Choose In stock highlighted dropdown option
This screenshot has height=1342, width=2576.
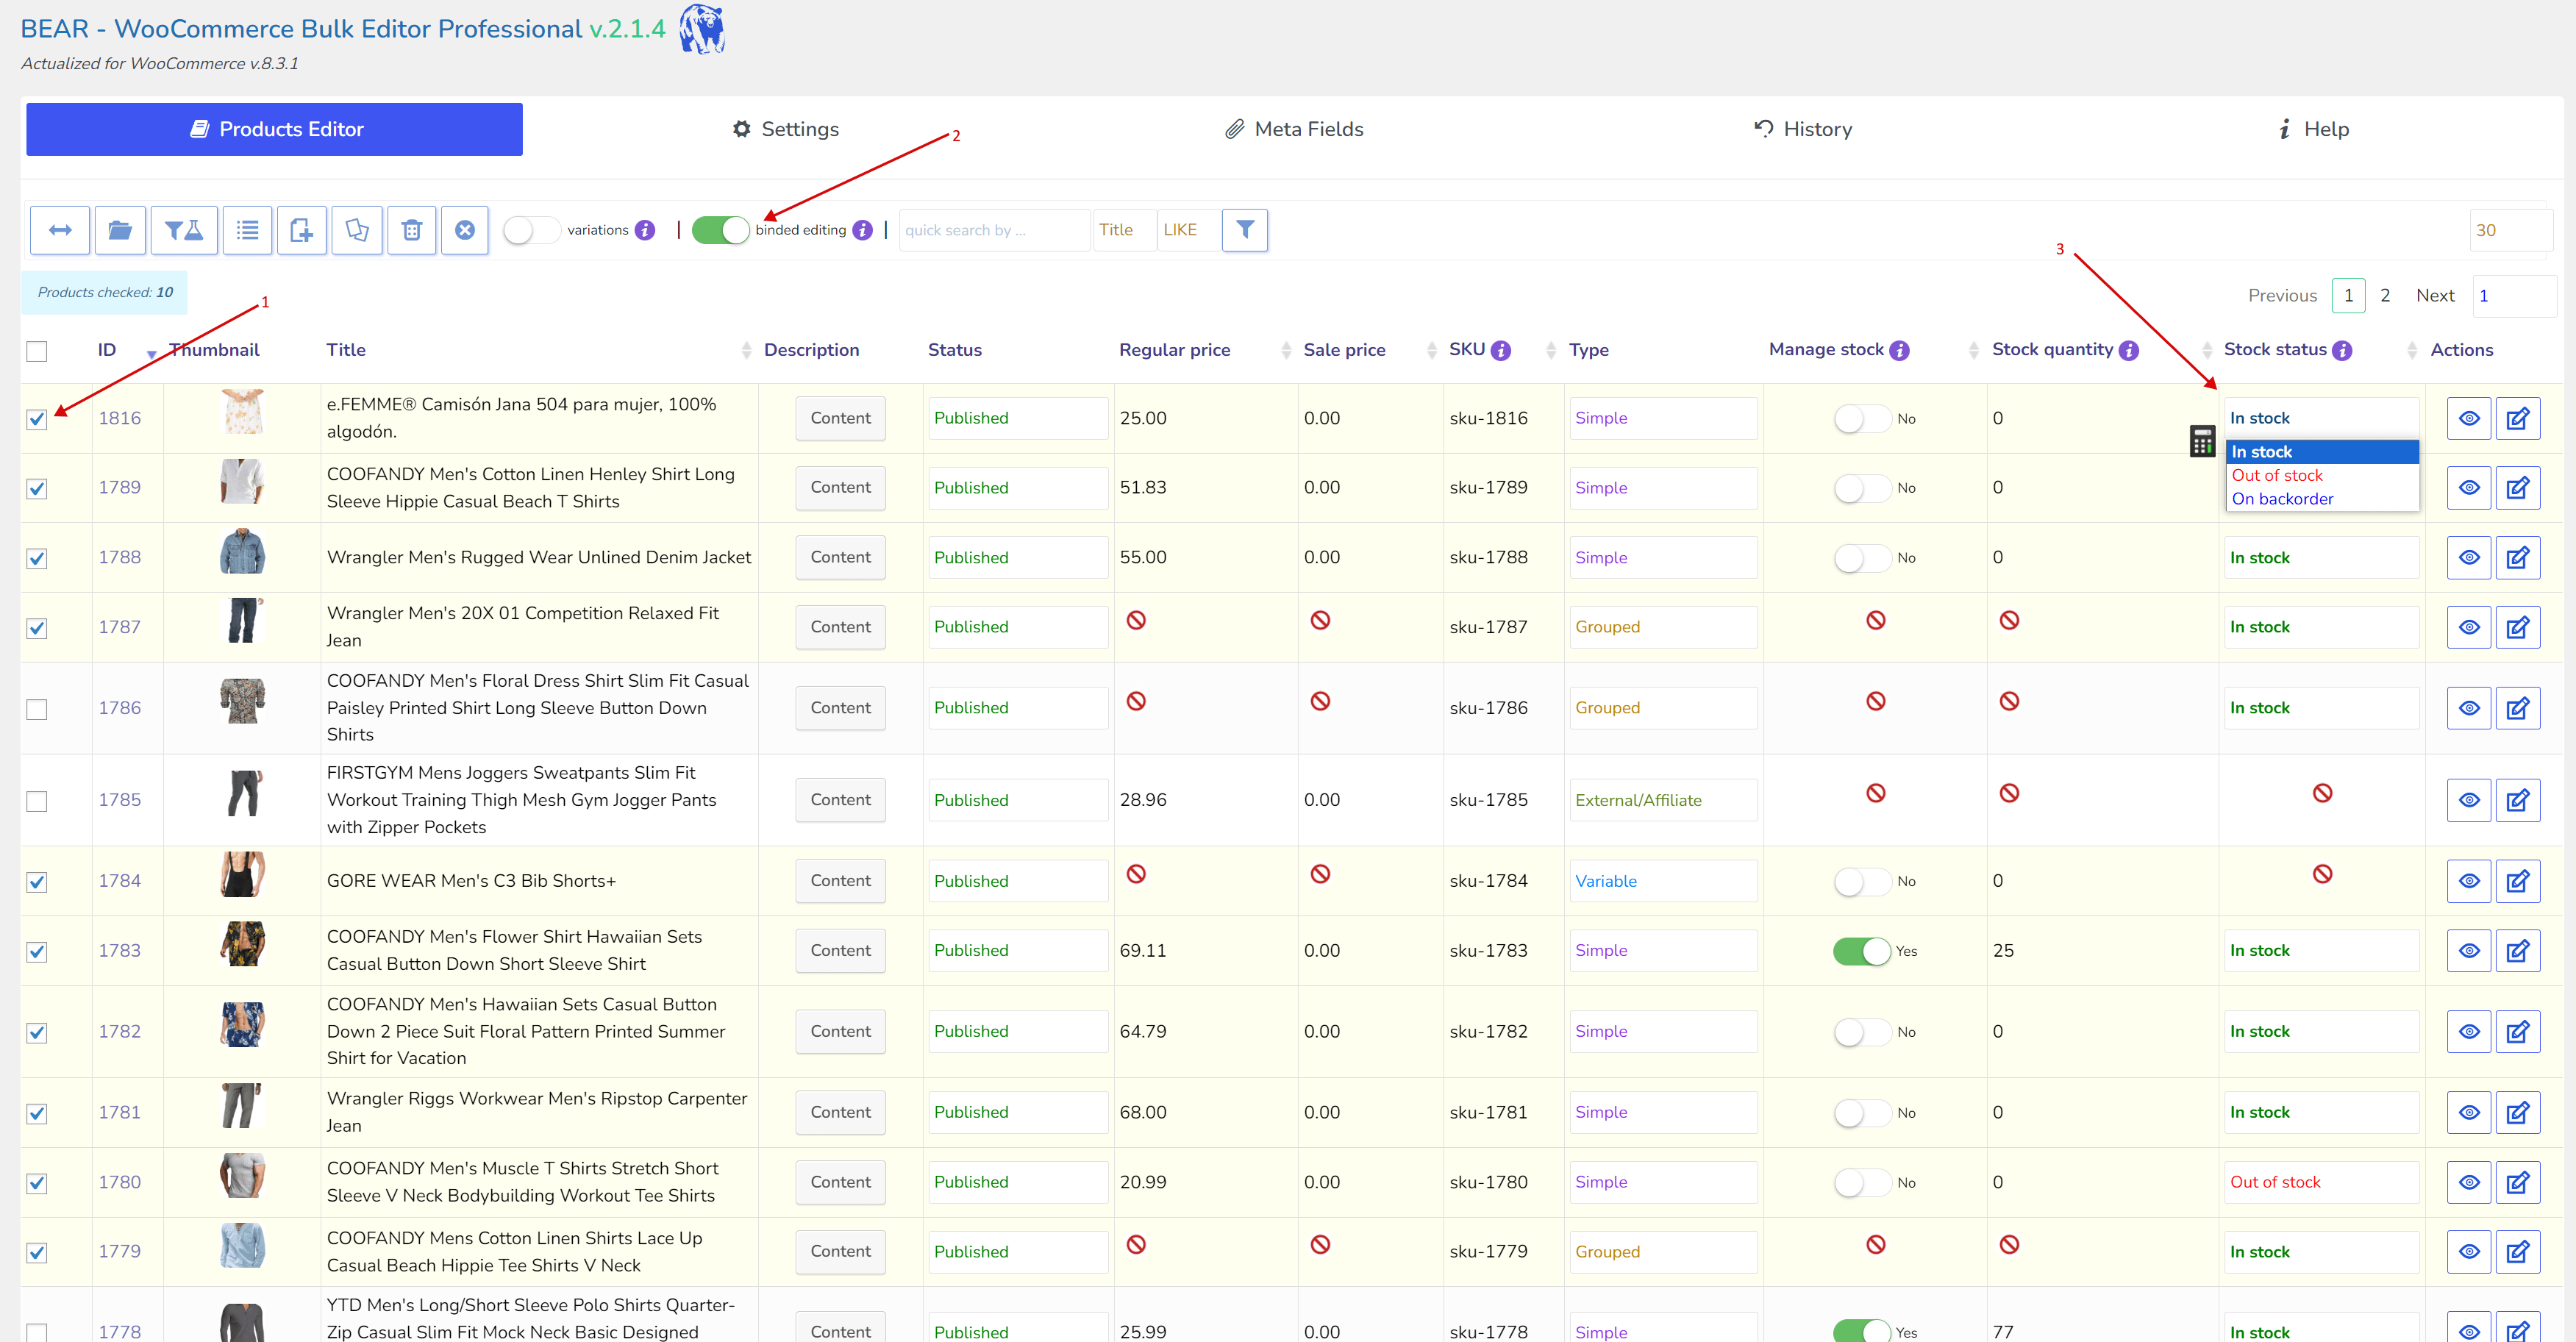coord(2321,453)
